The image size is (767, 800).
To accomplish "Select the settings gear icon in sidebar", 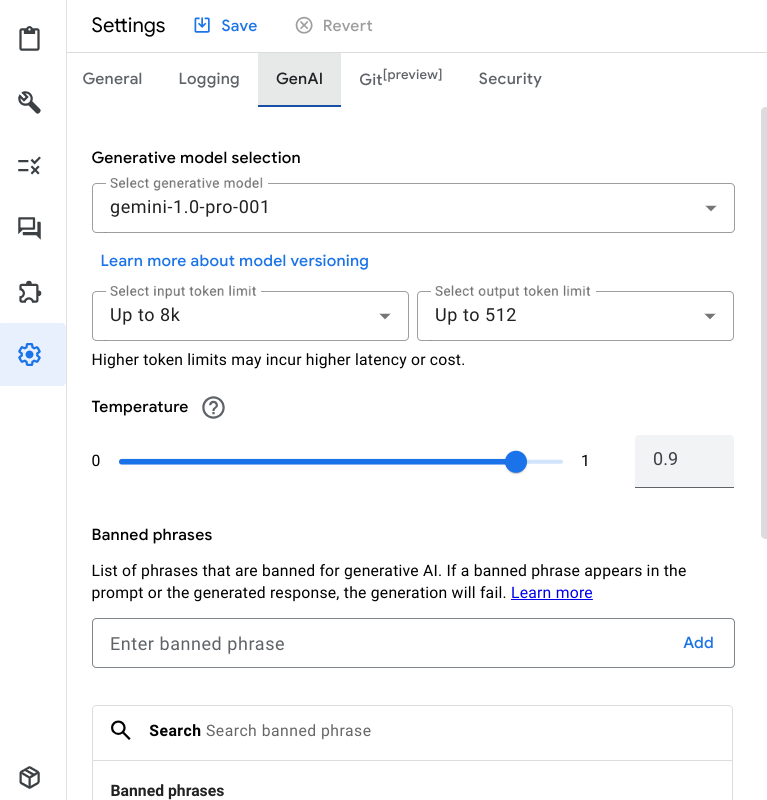I will coord(30,354).
